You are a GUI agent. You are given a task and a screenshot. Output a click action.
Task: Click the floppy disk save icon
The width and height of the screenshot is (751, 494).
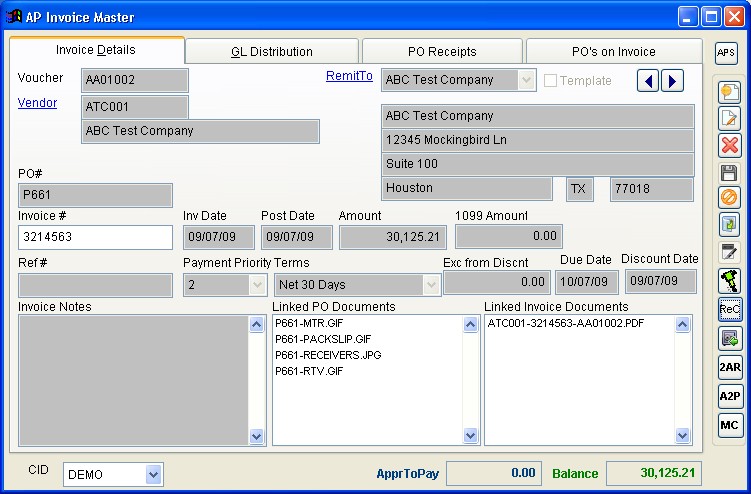coord(729,172)
